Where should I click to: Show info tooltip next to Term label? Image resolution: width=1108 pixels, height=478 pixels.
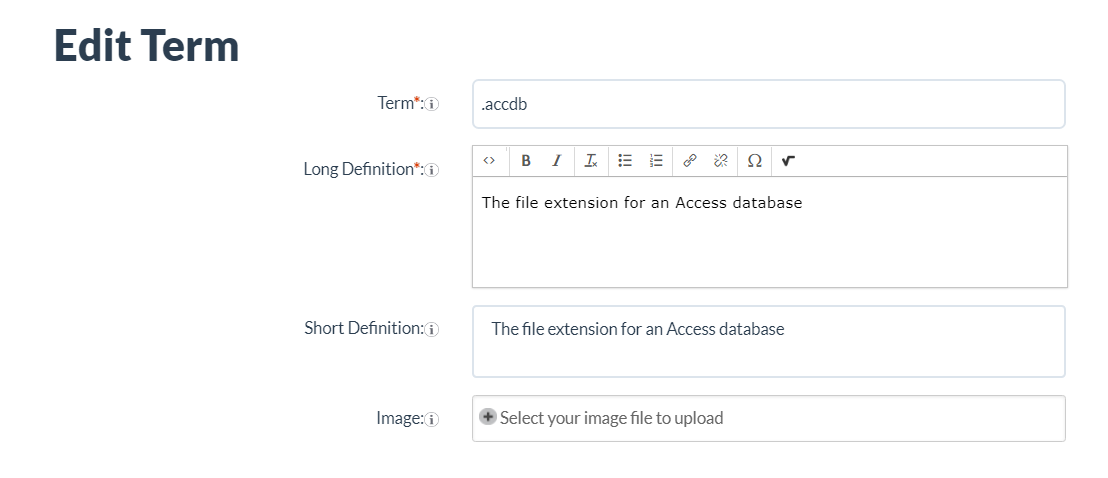[x=432, y=105]
